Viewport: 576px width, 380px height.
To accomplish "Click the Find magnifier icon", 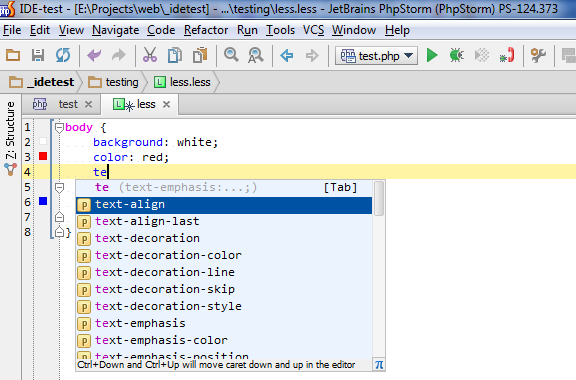I will point(231,55).
